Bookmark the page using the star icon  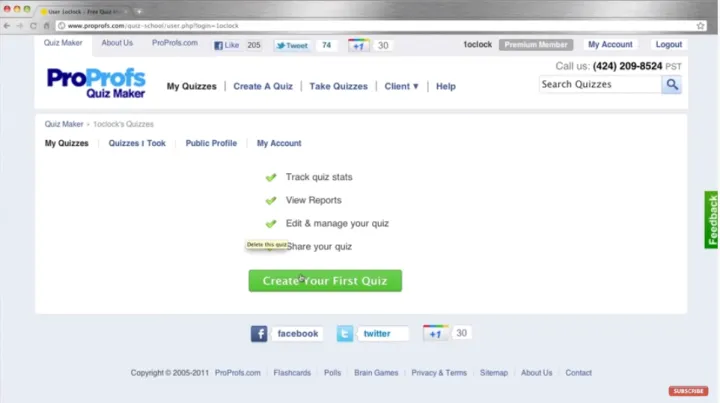click(x=700, y=26)
